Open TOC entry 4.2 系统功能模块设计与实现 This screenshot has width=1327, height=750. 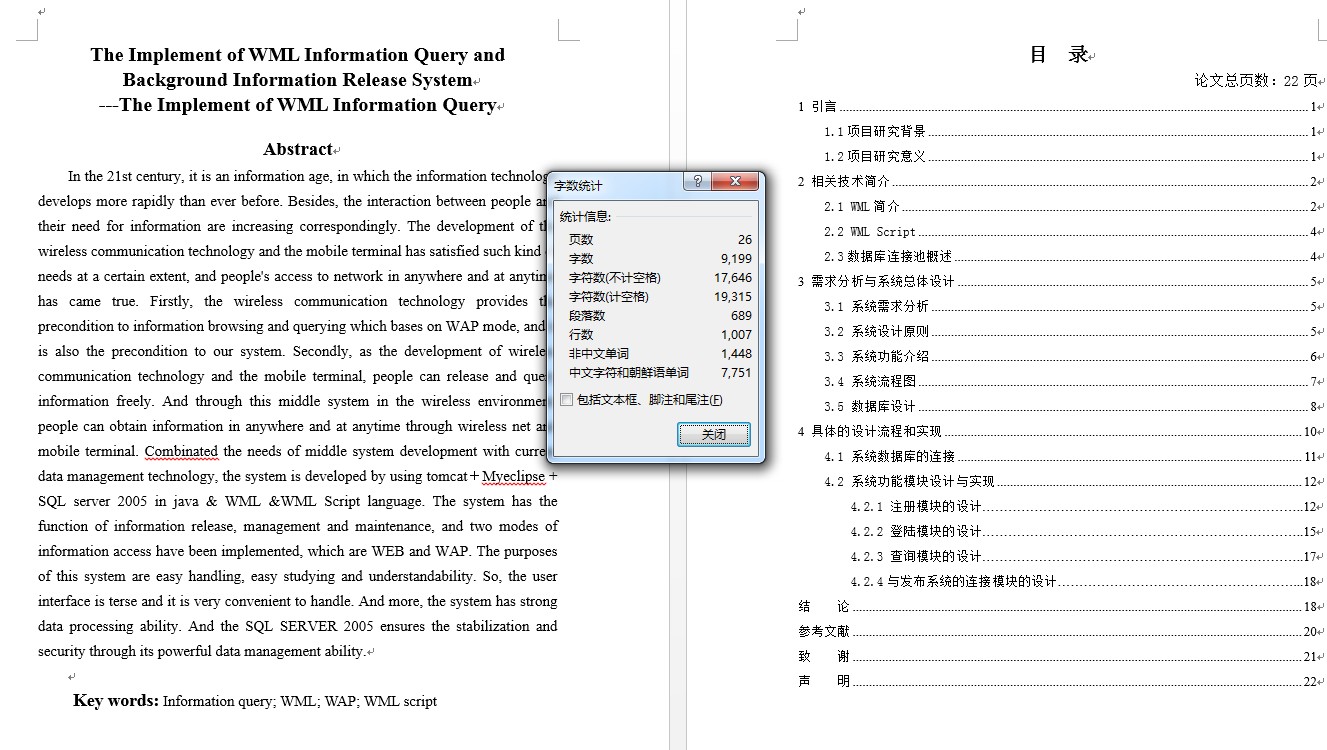pyautogui.click(x=1071, y=481)
